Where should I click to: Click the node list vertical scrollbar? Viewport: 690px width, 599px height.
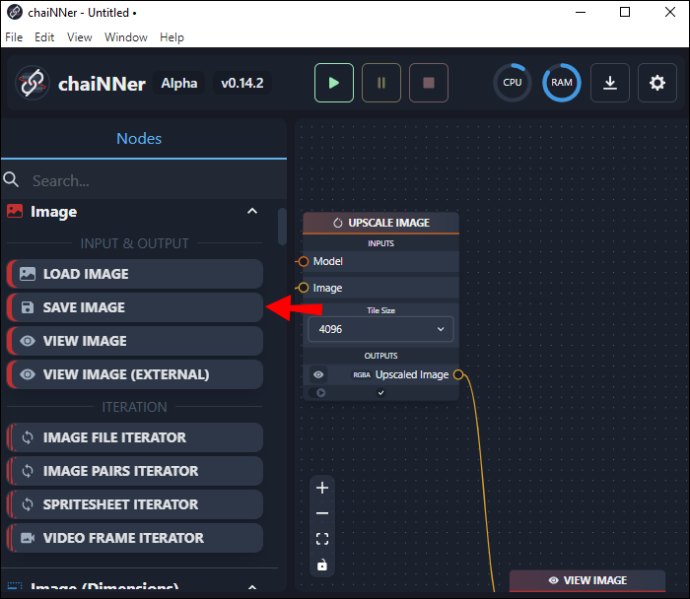pyautogui.click(x=282, y=226)
